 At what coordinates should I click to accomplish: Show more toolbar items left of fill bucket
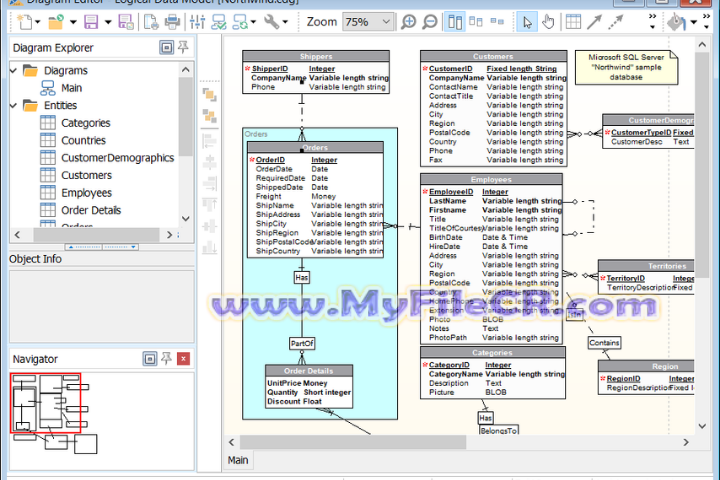tap(652, 22)
